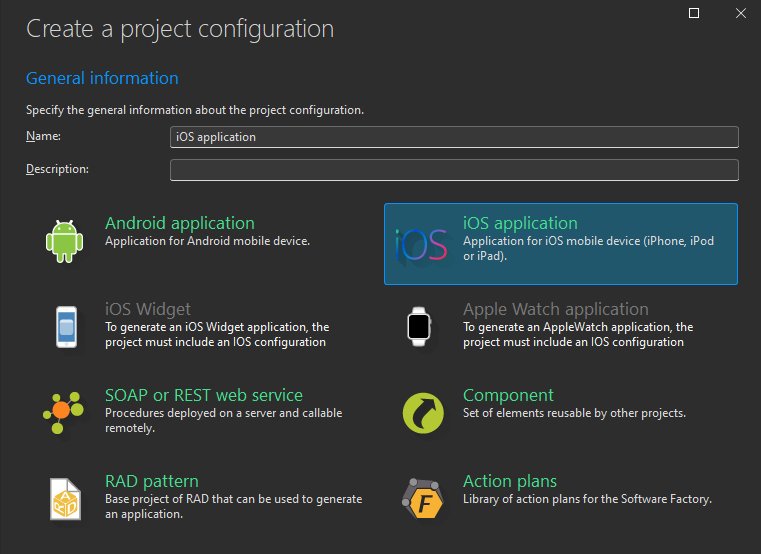The image size is (761, 554).
Task: Click the Apple Watch icon
Action: click(419, 326)
